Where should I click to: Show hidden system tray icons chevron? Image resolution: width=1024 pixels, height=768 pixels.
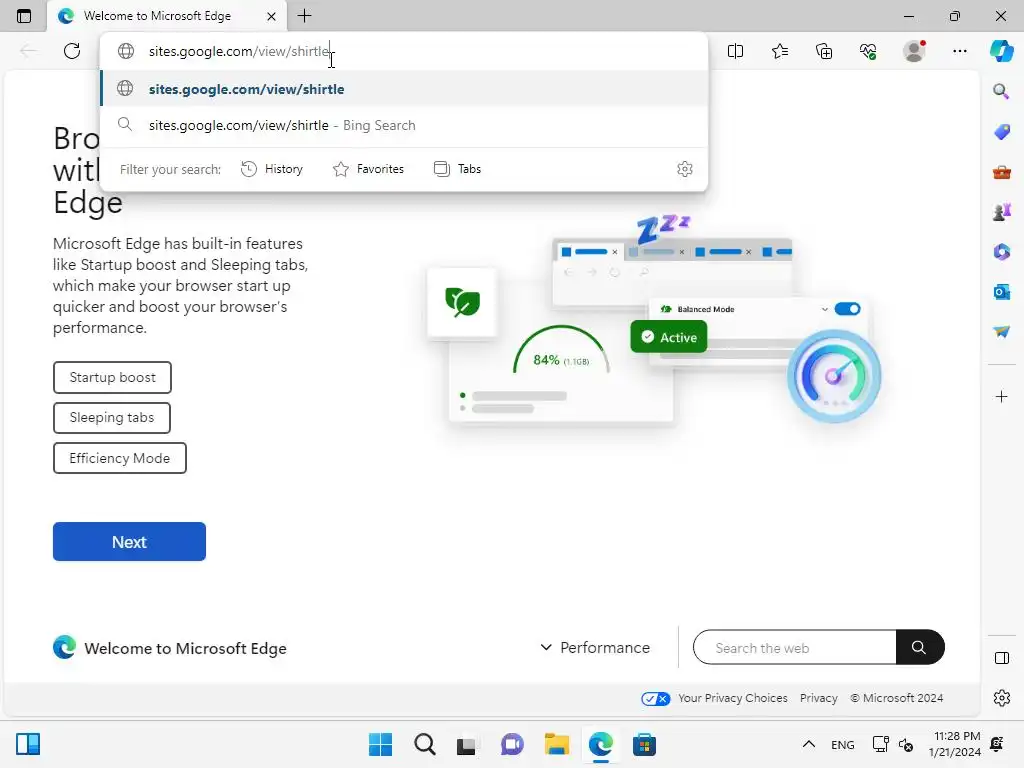pos(808,744)
